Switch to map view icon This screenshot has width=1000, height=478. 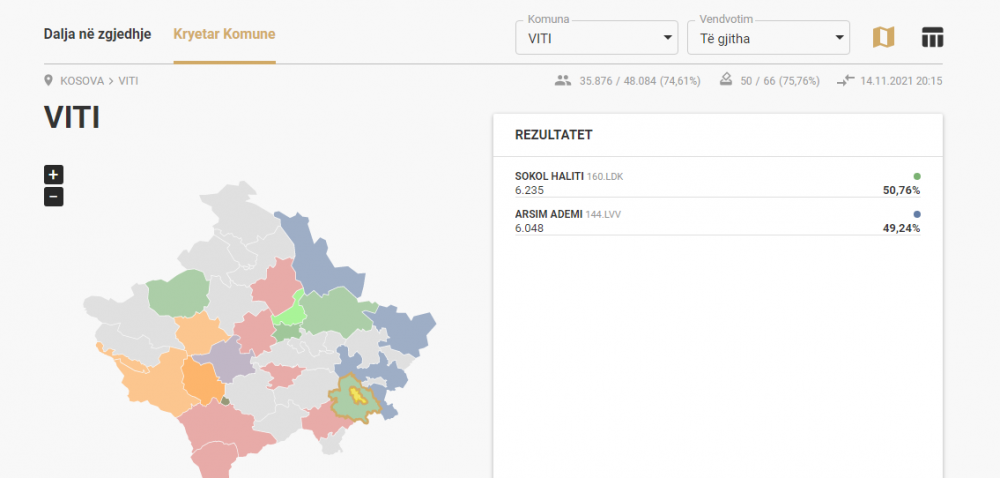pyautogui.click(x=883, y=38)
